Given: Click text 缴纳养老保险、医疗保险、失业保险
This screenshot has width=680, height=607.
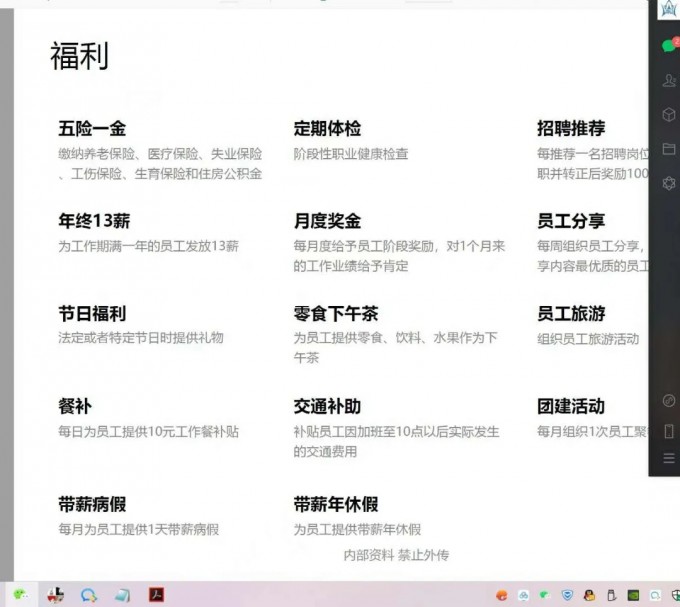Looking at the screenshot, I should pyautogui.click(x=160, y=154).
